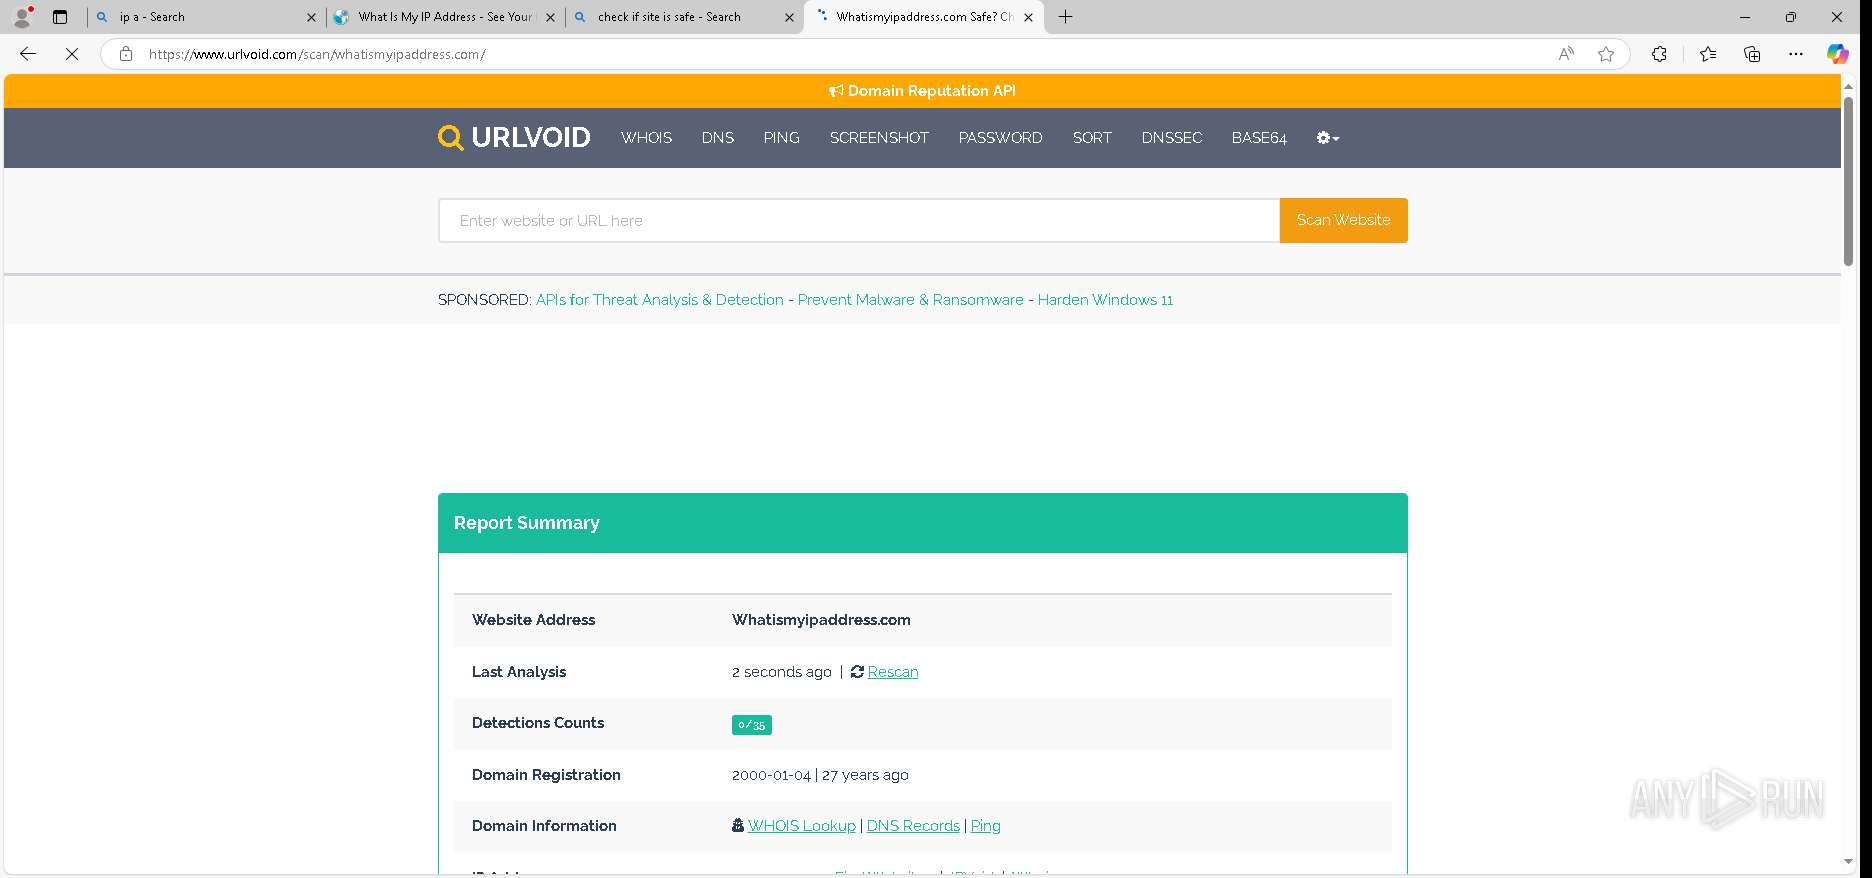Open 'Prevent Malware & Ransomware' link

910,300
